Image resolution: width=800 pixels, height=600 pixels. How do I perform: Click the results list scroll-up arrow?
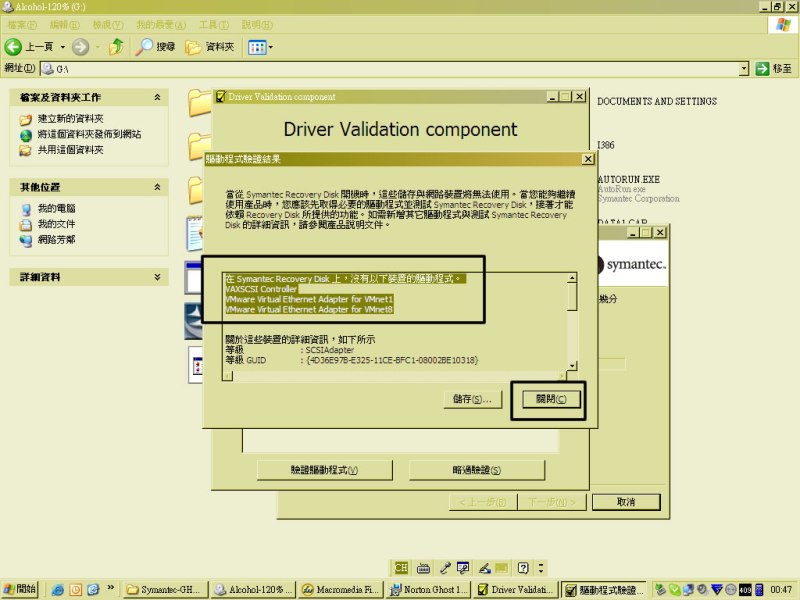572,278
